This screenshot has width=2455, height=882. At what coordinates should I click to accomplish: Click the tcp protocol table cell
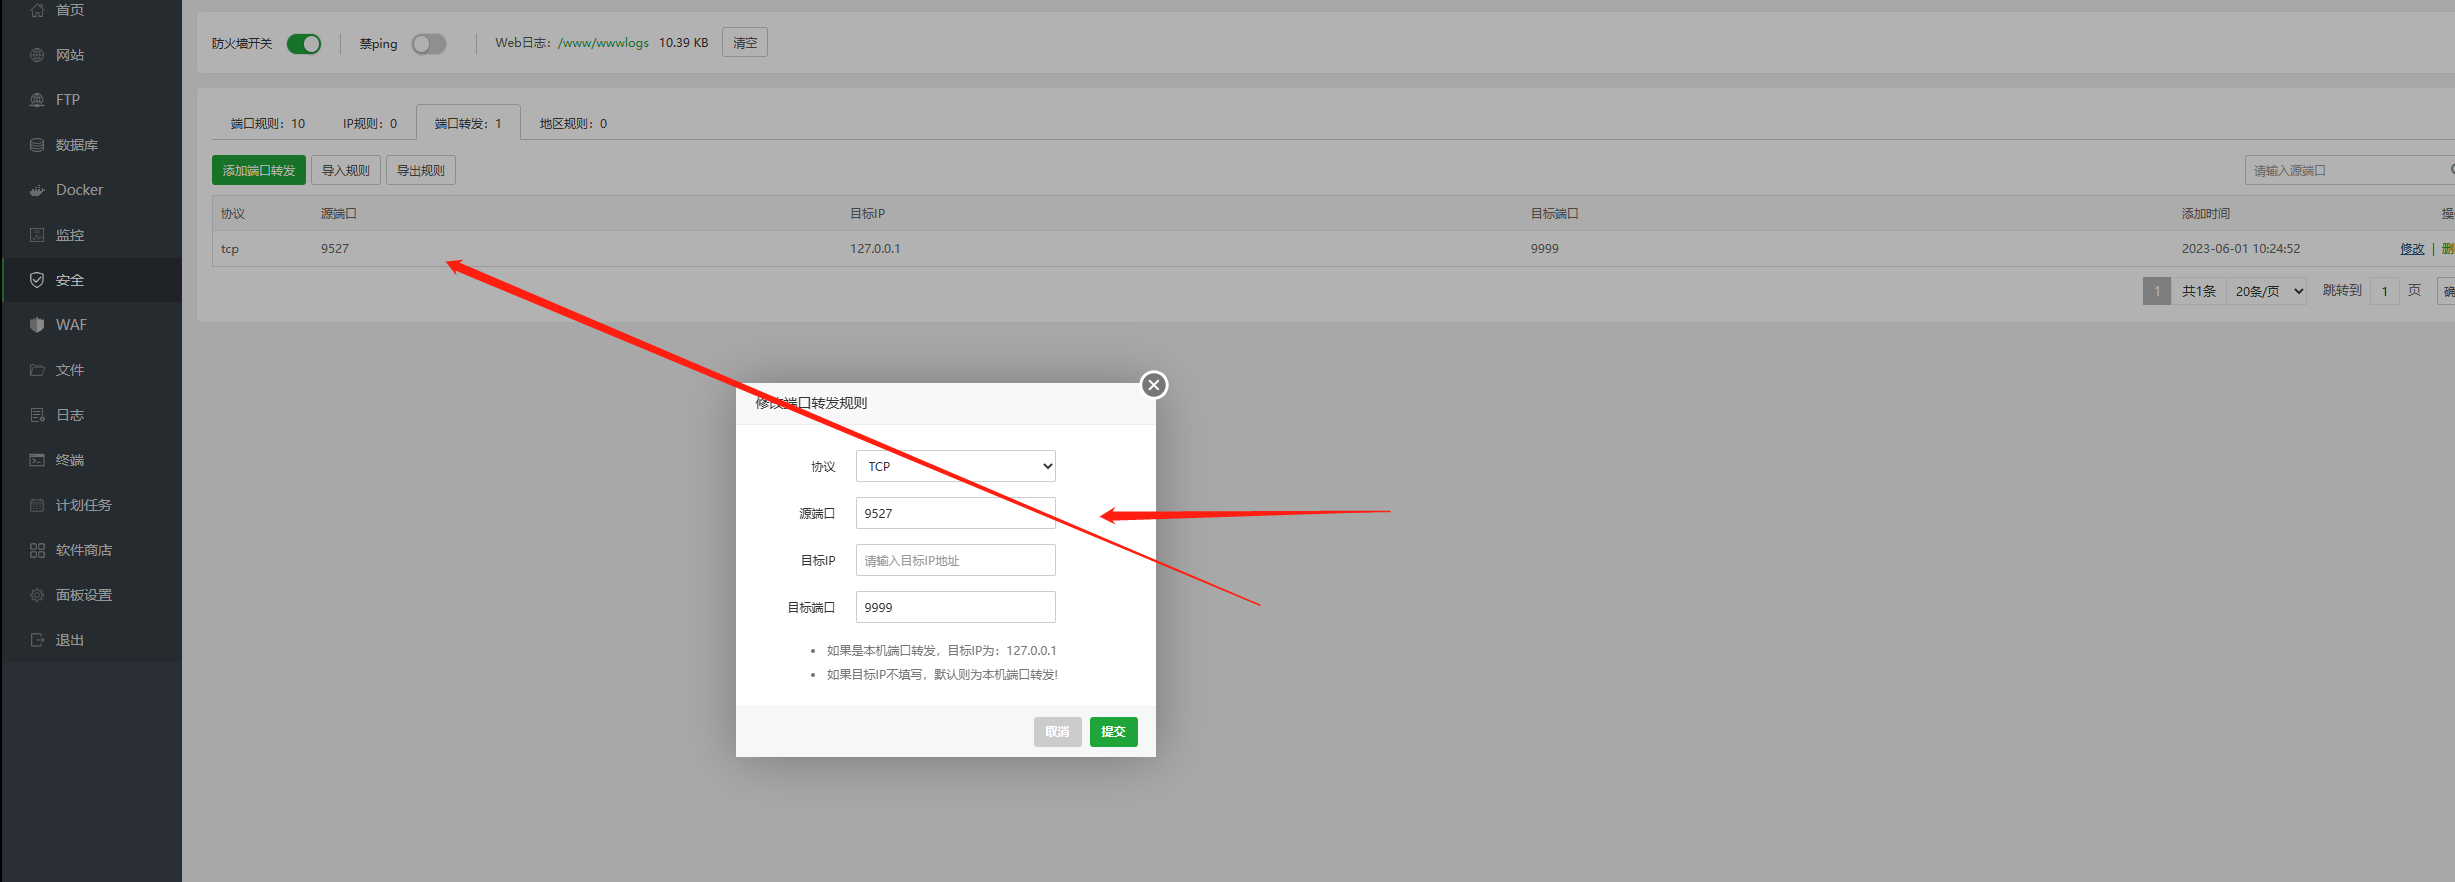(x=230, y=249)
